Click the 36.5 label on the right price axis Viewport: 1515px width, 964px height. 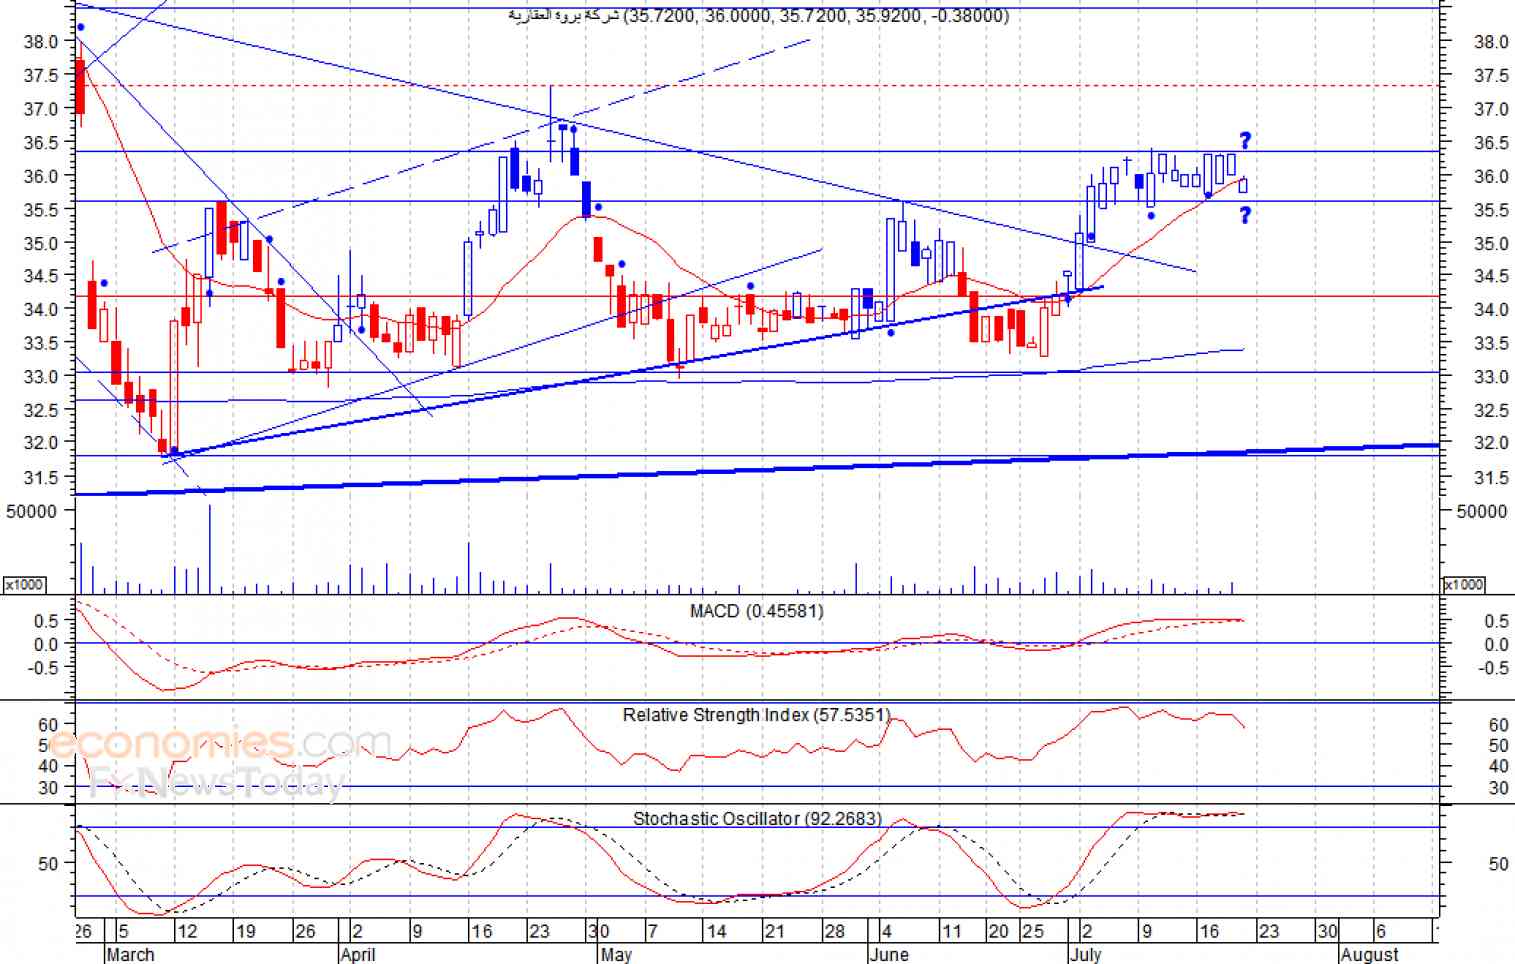[x=1491, y=143]
